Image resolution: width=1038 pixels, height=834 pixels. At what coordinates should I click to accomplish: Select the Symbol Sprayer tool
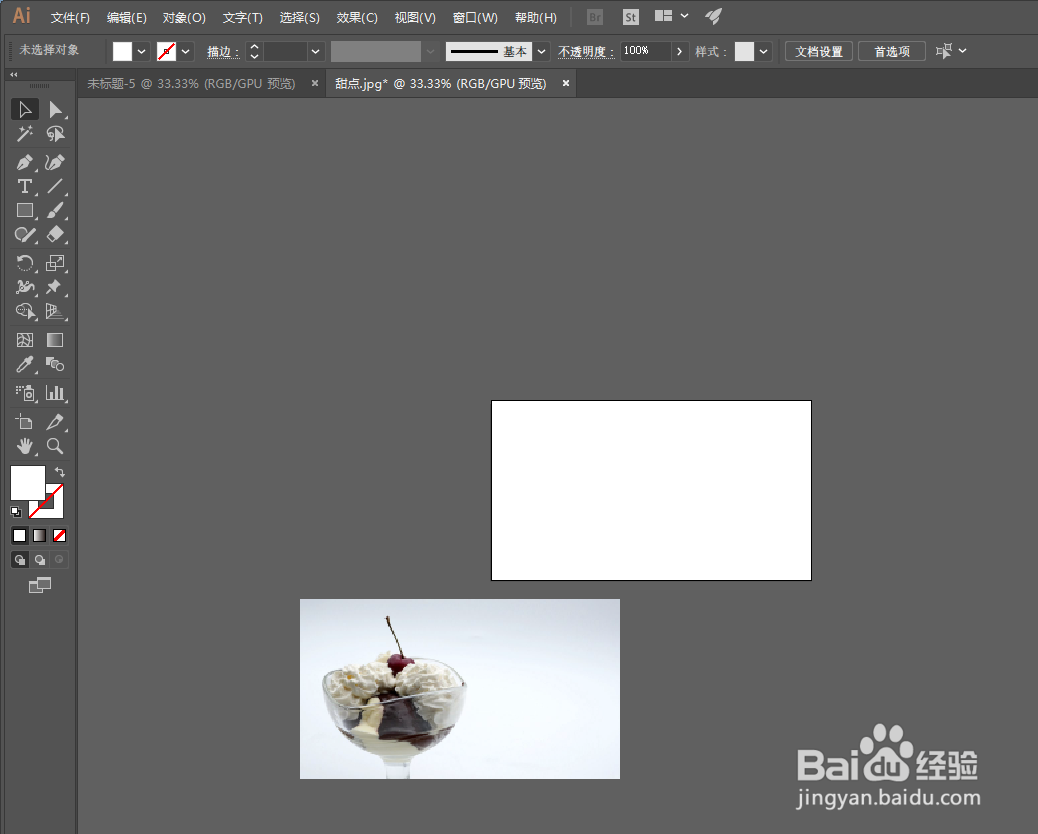(x=25, y=393)
